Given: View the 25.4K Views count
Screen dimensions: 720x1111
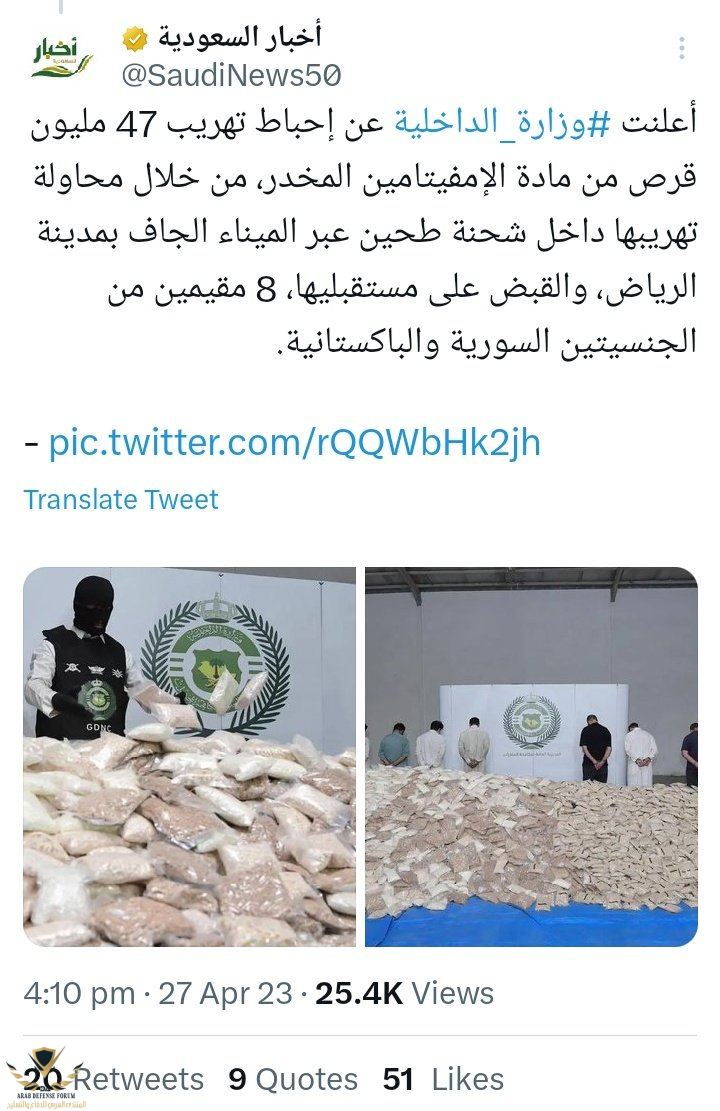Looking at the screenshot, I should point(404,993).
